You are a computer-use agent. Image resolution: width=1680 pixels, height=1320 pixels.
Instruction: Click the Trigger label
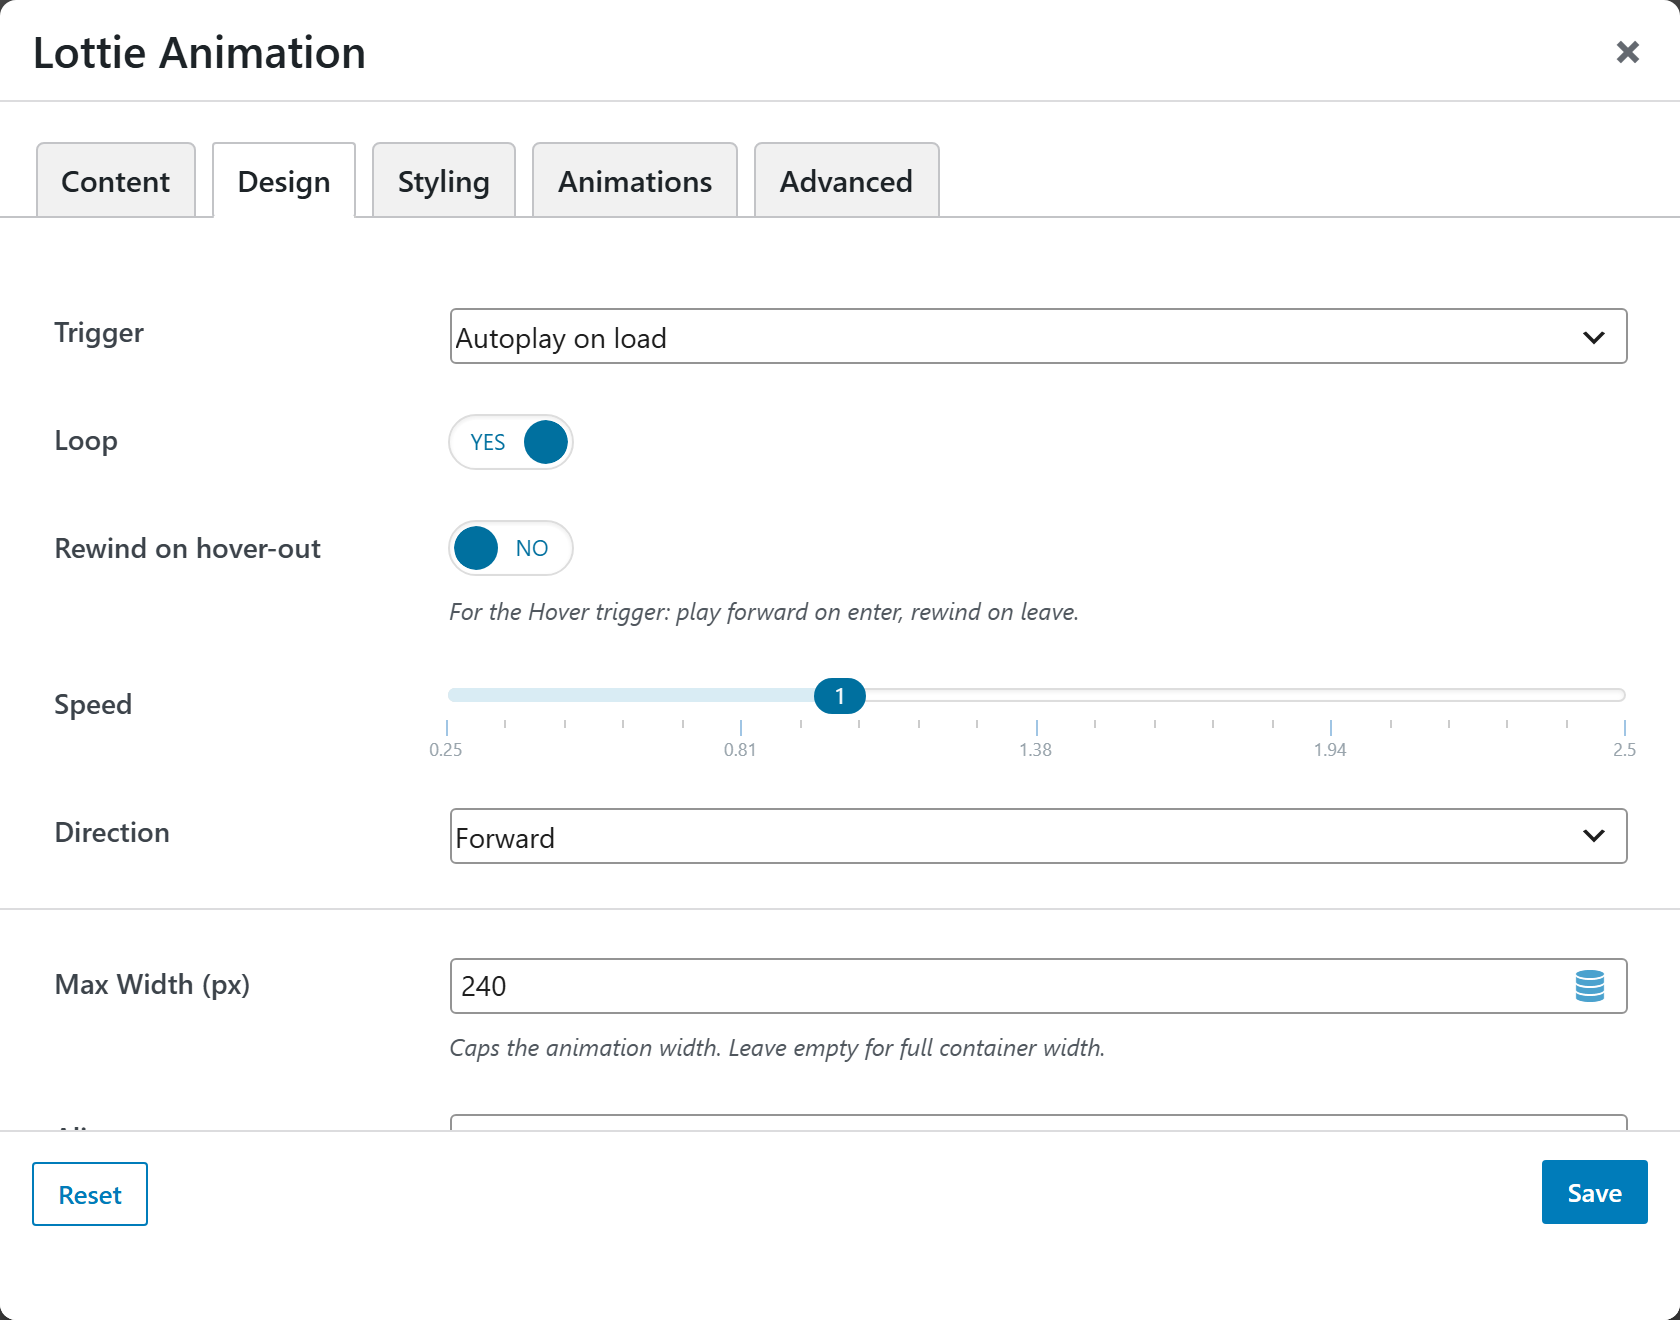pyautogui.click(x=99, y=333)
